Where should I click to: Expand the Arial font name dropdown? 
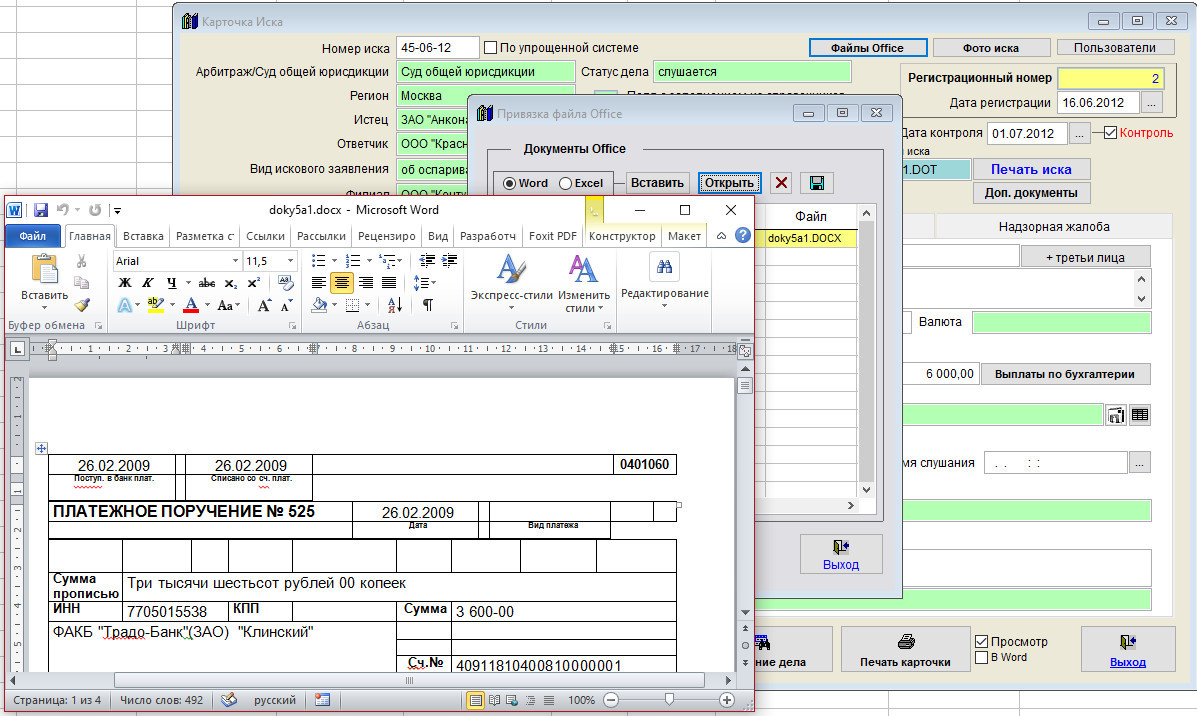coord(236,261)
